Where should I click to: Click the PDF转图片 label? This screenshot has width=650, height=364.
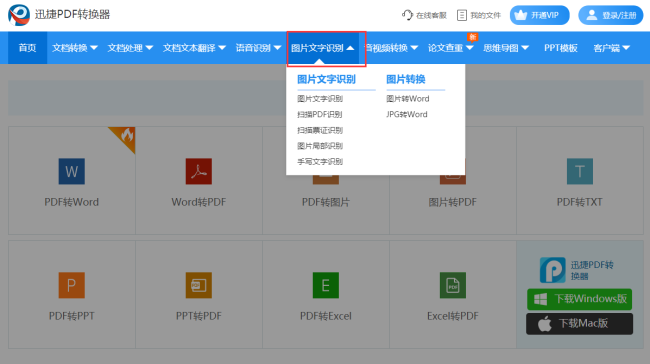click(x=326, y=202)
